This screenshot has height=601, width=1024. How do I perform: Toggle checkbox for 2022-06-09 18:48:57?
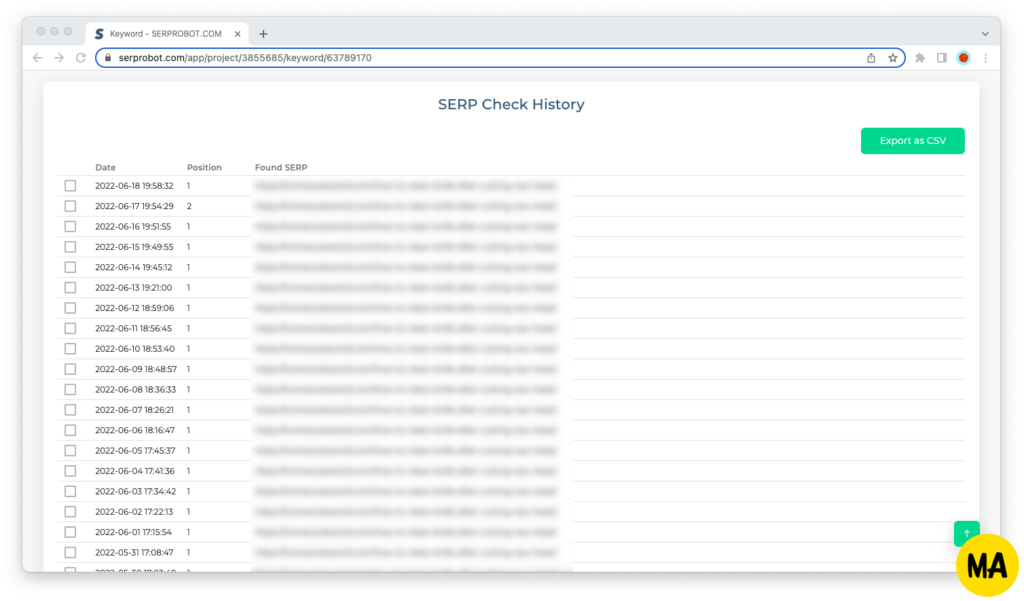pyautogui.click(x=71, y=369)
